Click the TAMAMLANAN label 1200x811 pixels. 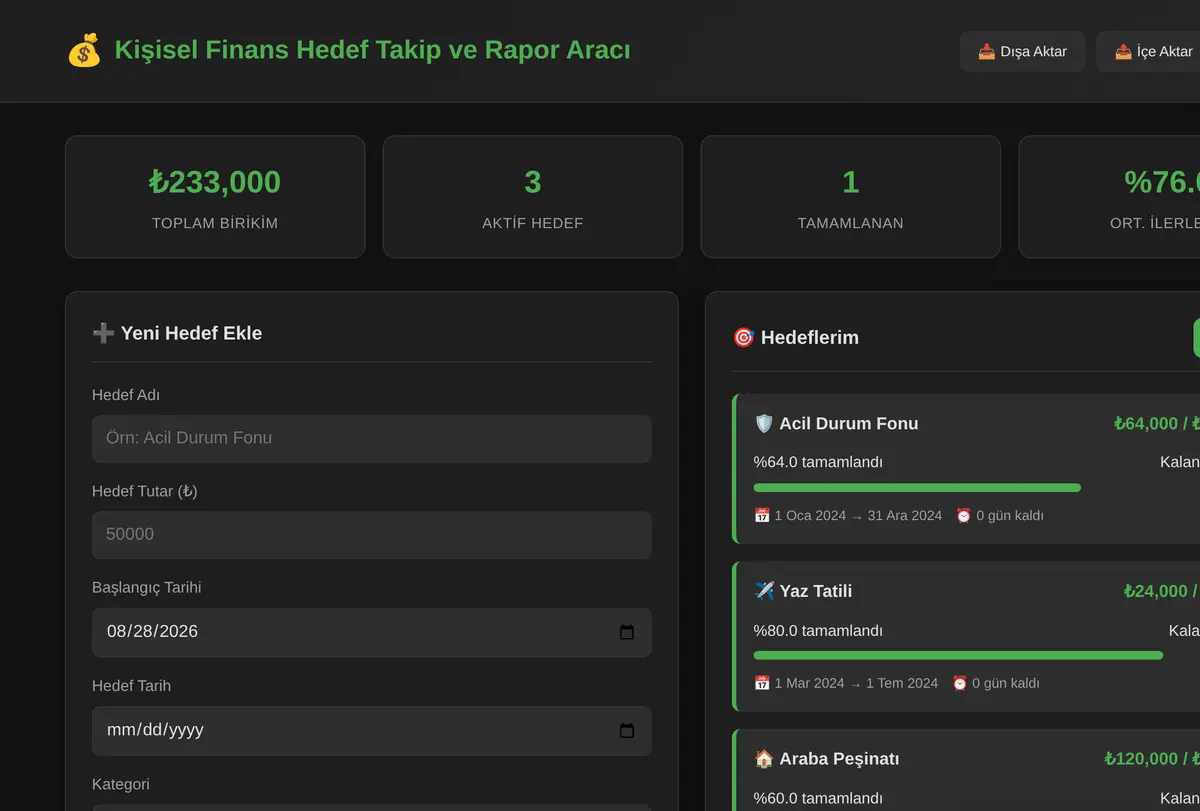(x=851, y=223)
